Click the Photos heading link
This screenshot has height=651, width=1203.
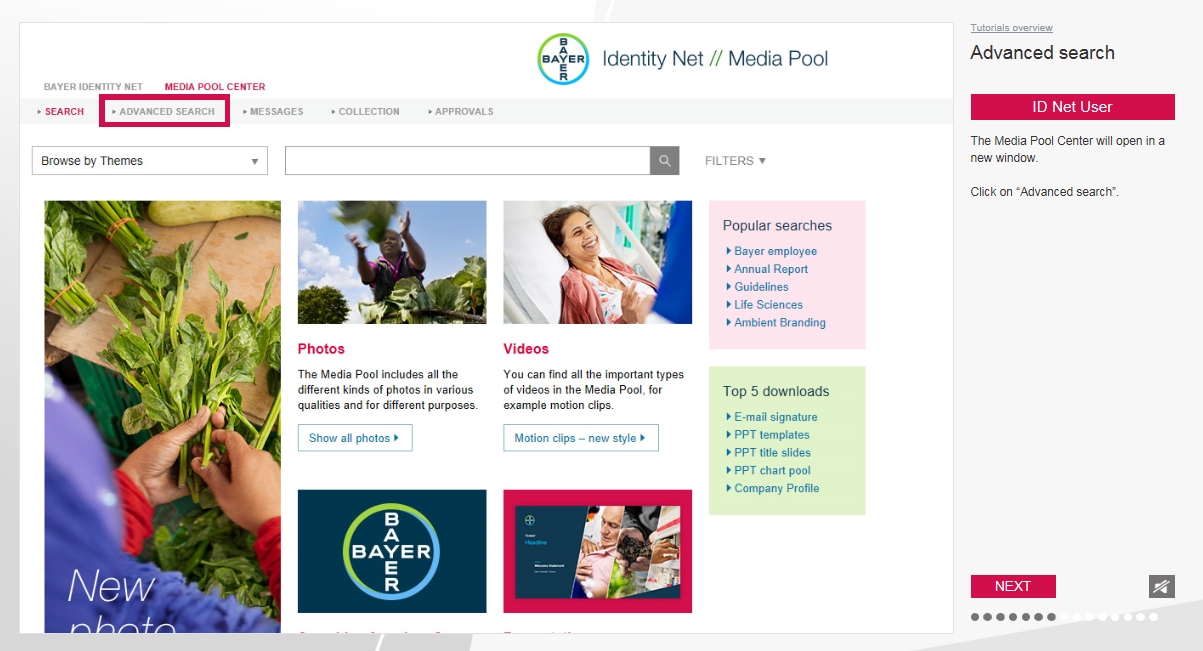[x=321, y=349]
